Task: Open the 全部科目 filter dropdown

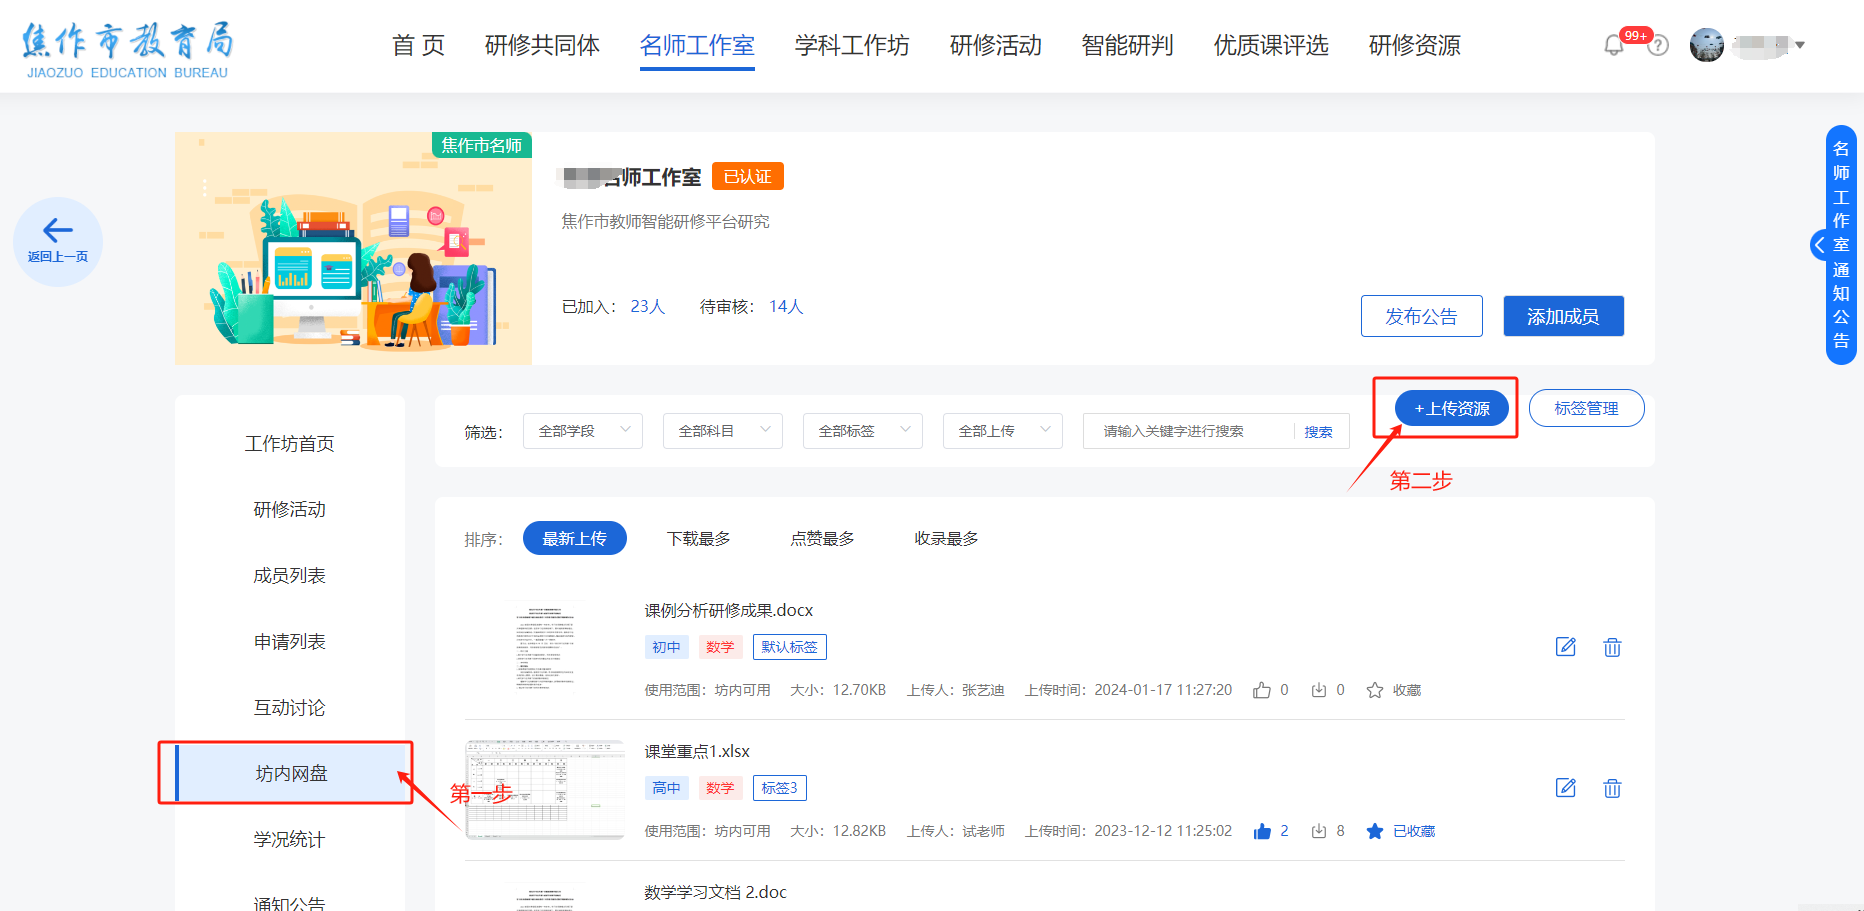Action: (723, 431)
